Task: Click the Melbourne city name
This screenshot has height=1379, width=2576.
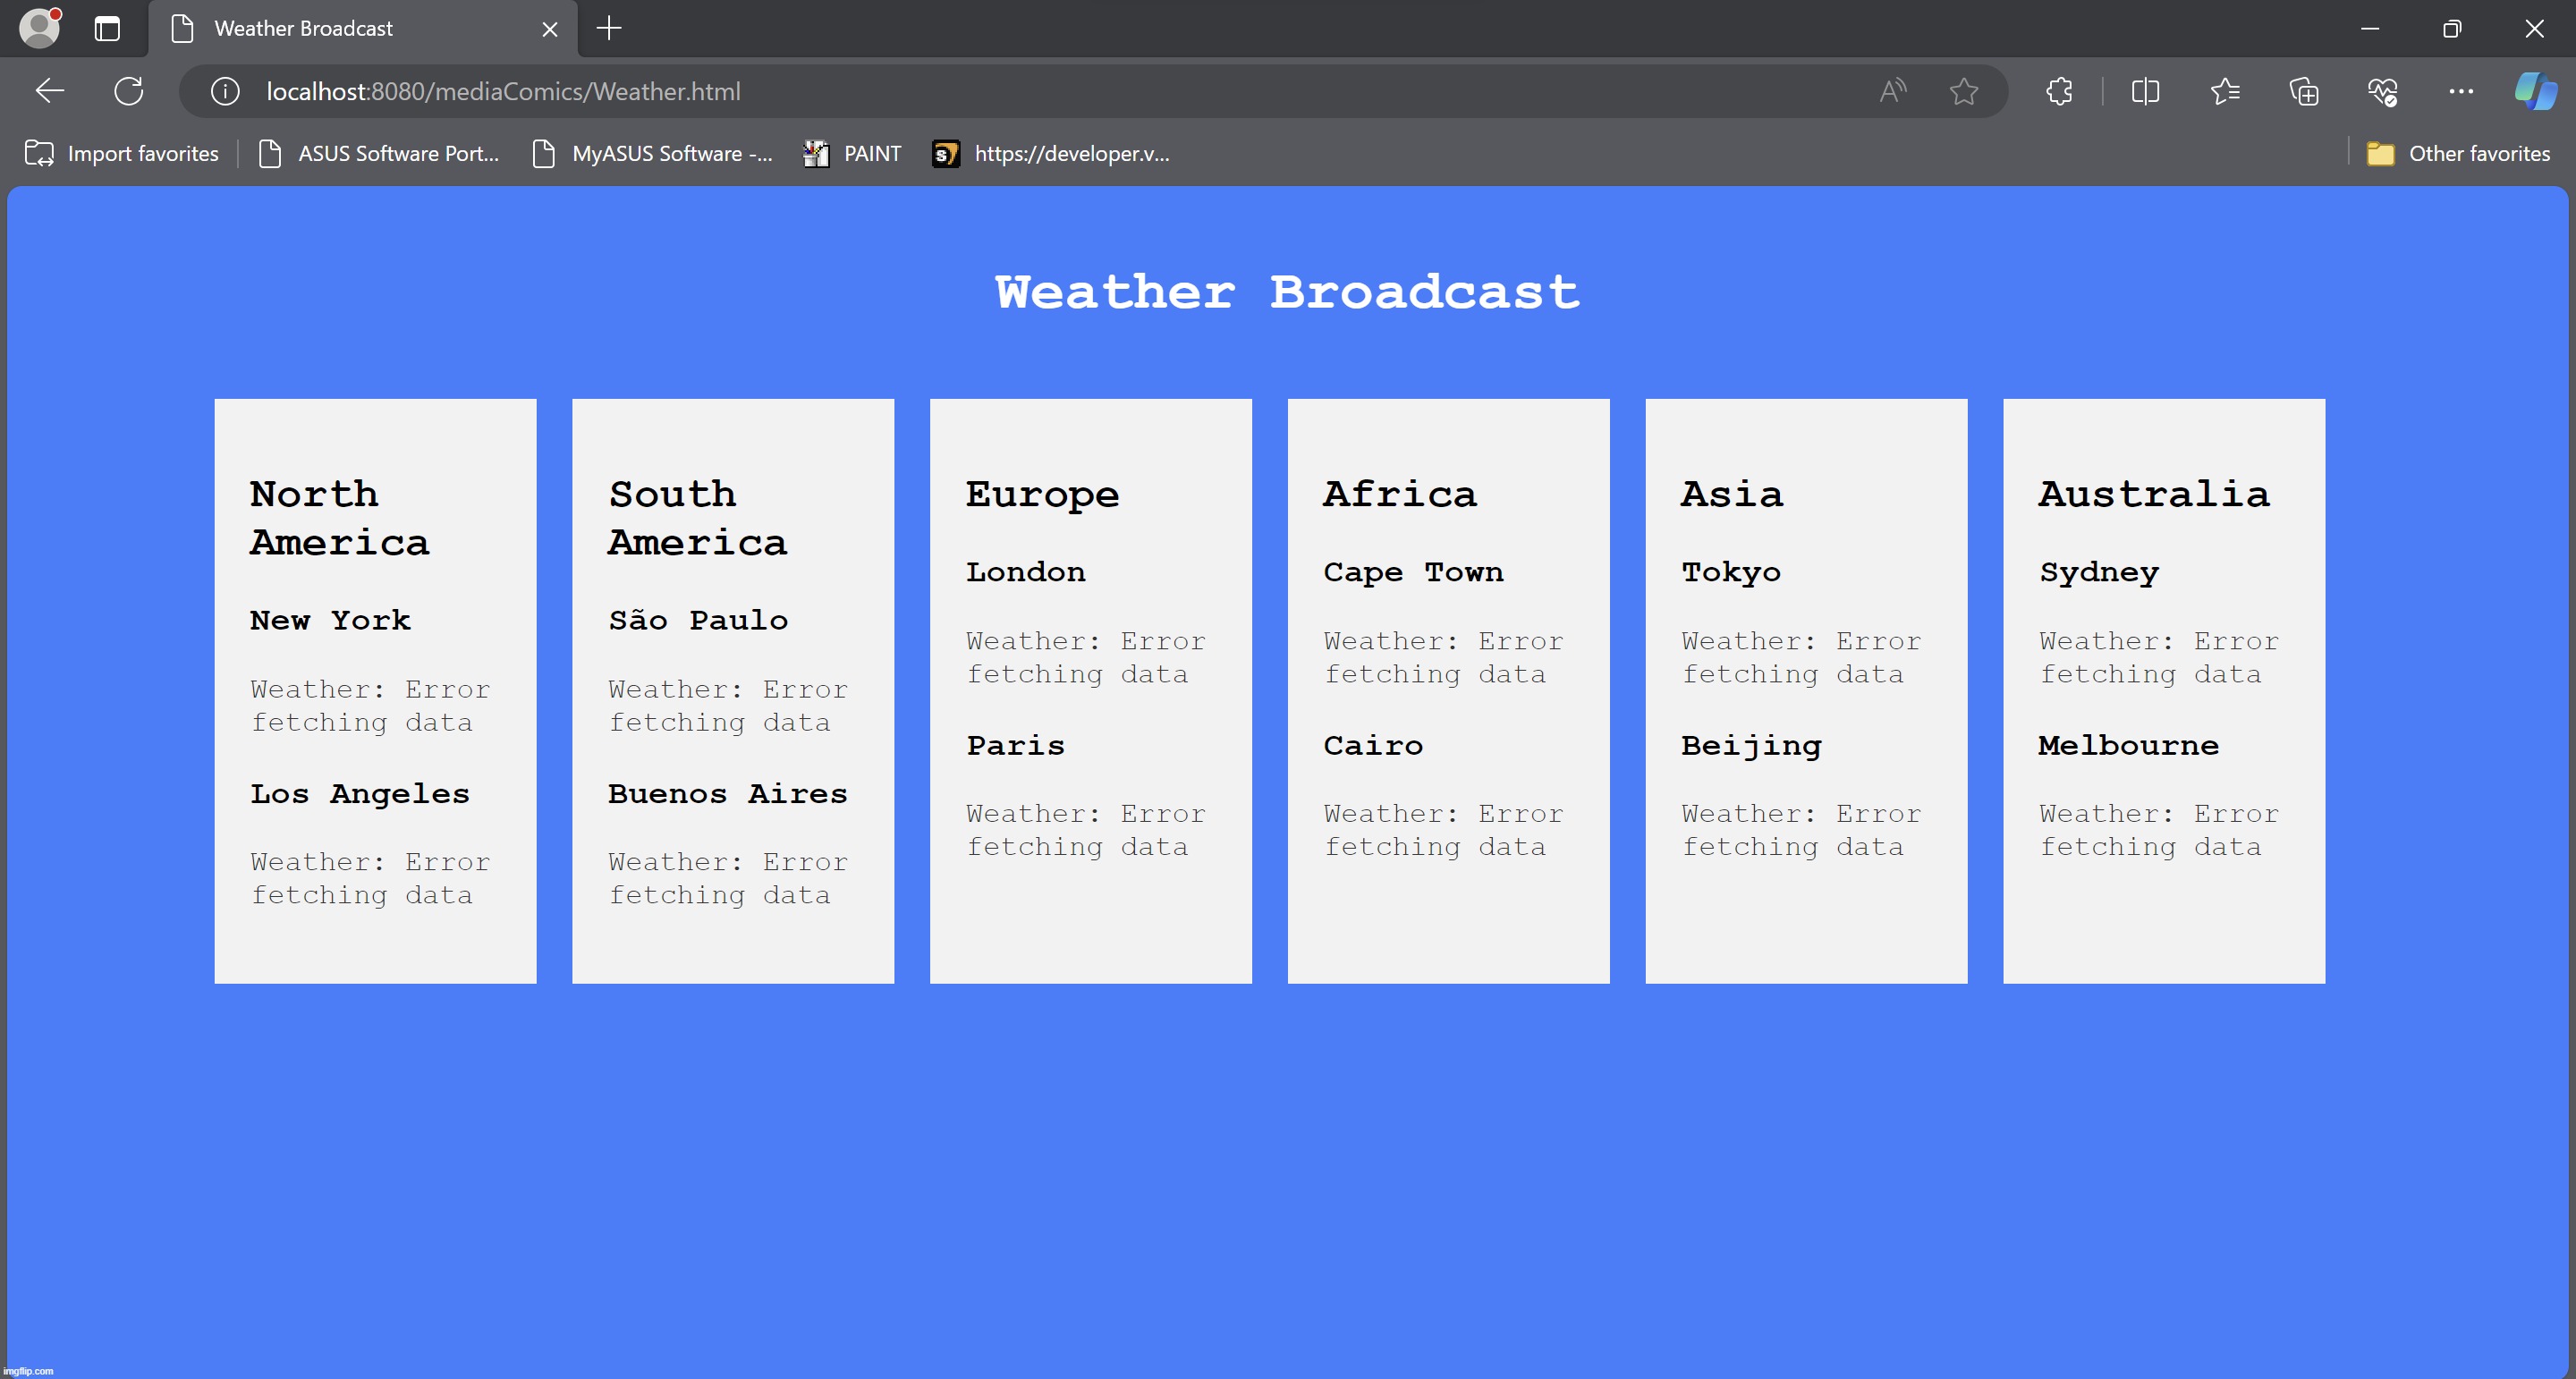Action: click(2129, 745)
